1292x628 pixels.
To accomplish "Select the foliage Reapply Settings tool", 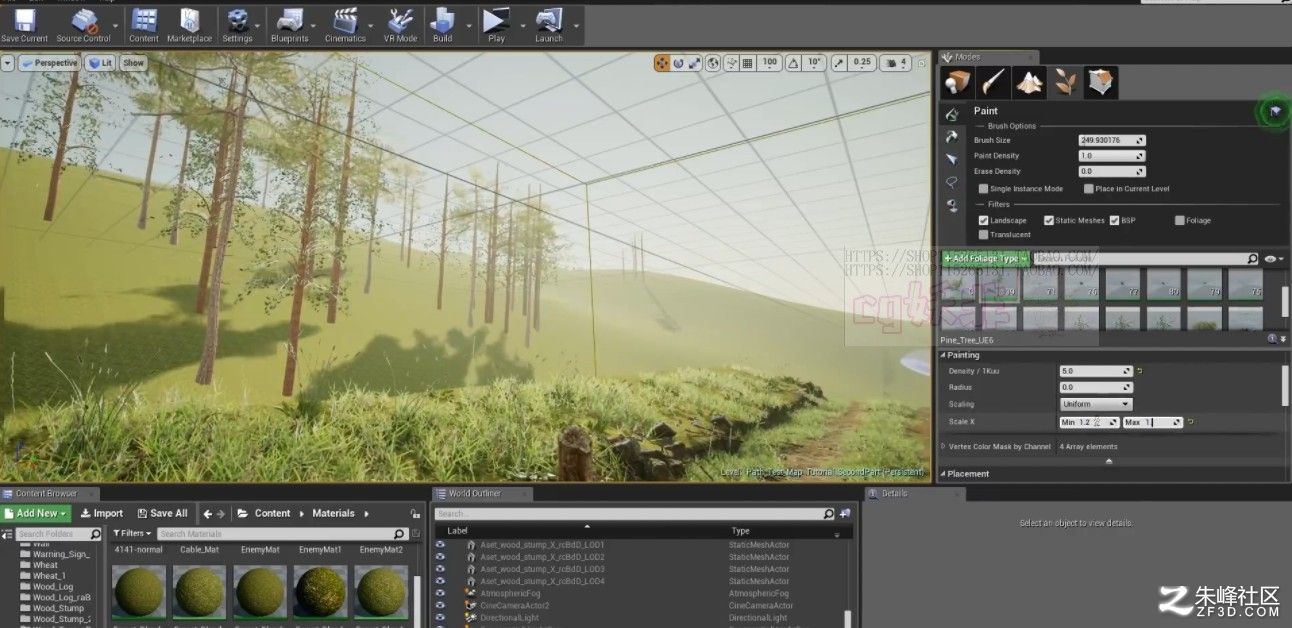I will pyautogui.click(x=952, y=137).
